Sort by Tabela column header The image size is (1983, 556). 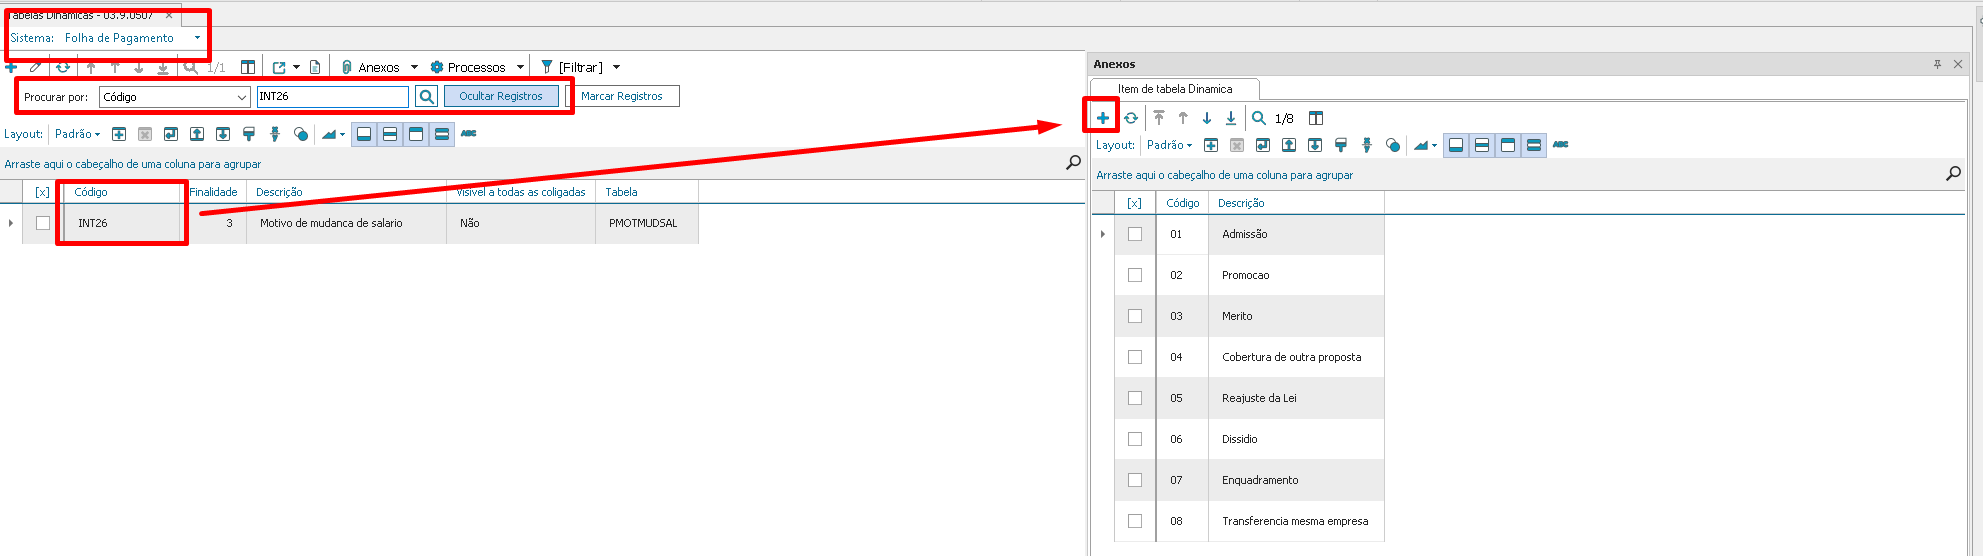tap(647, 192)
